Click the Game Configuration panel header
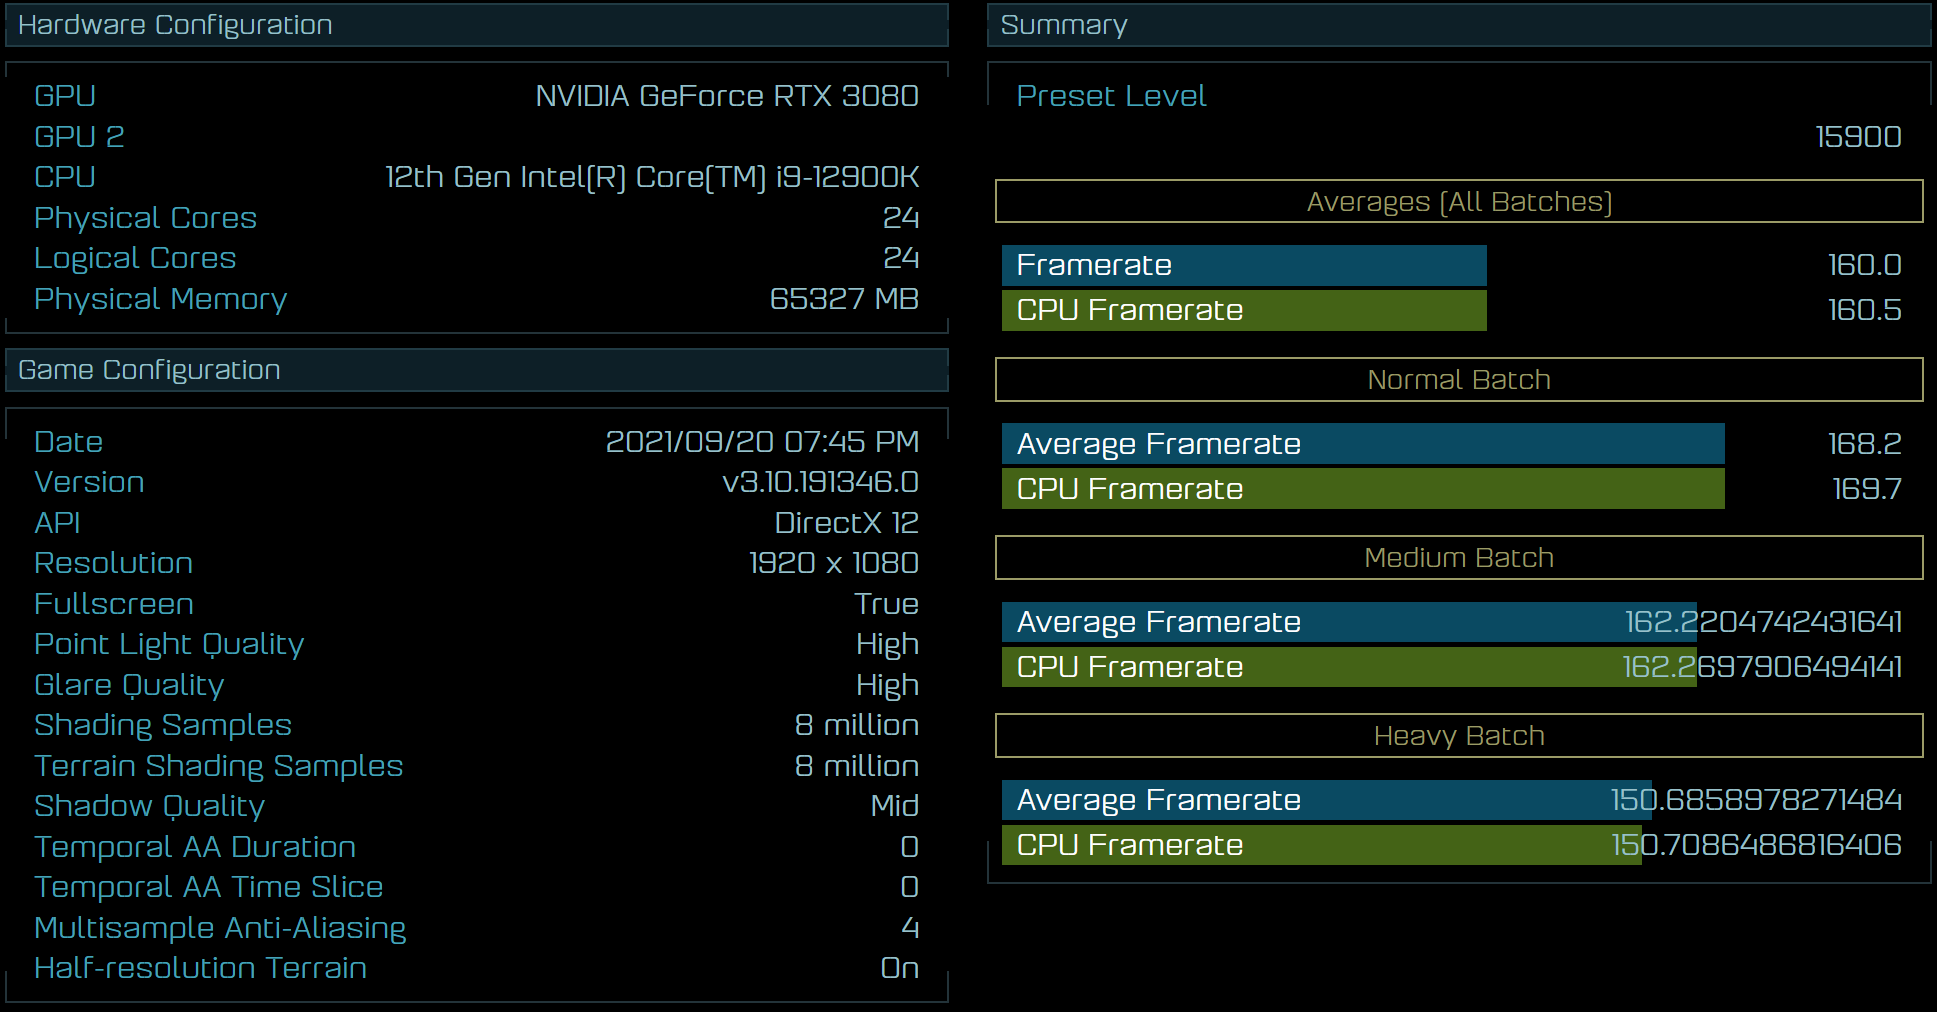Screen dimensions: 1937x1012 point(476,370)
